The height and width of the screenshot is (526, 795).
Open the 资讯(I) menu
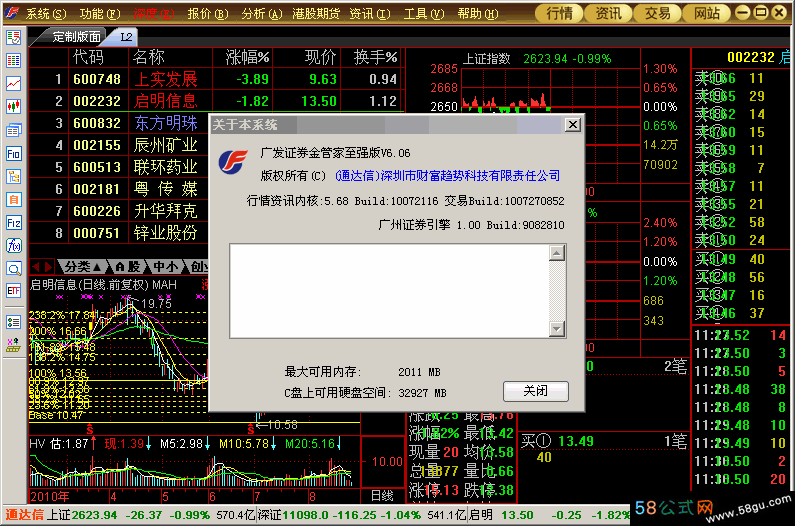pyautogui.click(x=370, y=14)
